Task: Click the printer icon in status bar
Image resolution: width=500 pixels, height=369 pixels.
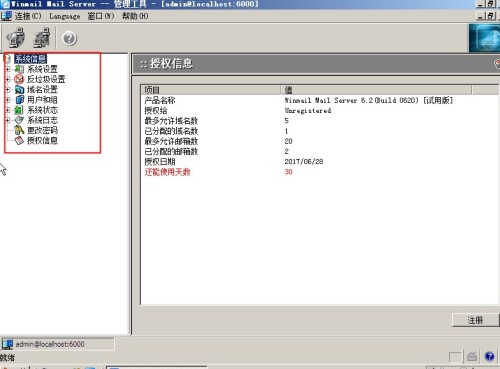Action: click(x=472, y=357)
